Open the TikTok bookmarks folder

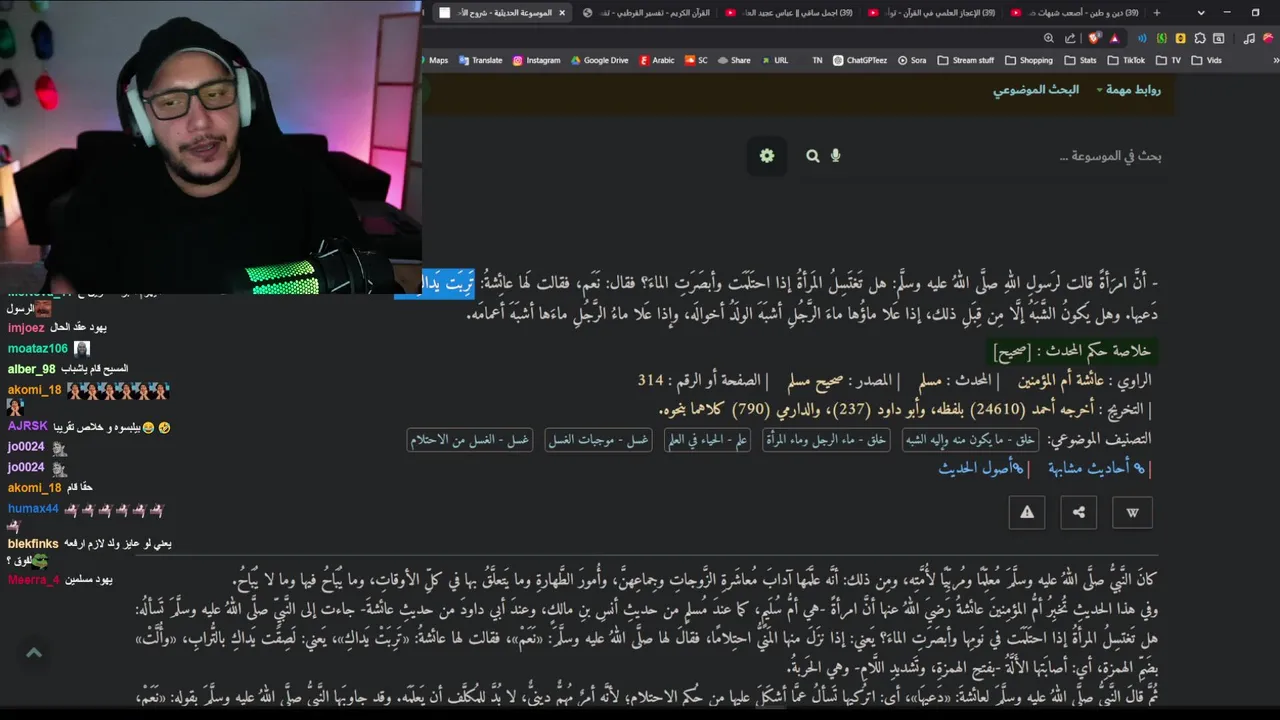click(x=1127, y=60)
